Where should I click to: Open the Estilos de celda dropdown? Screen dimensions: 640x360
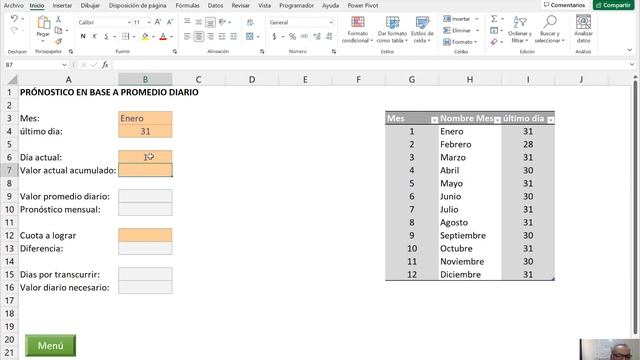coord(422,29)
